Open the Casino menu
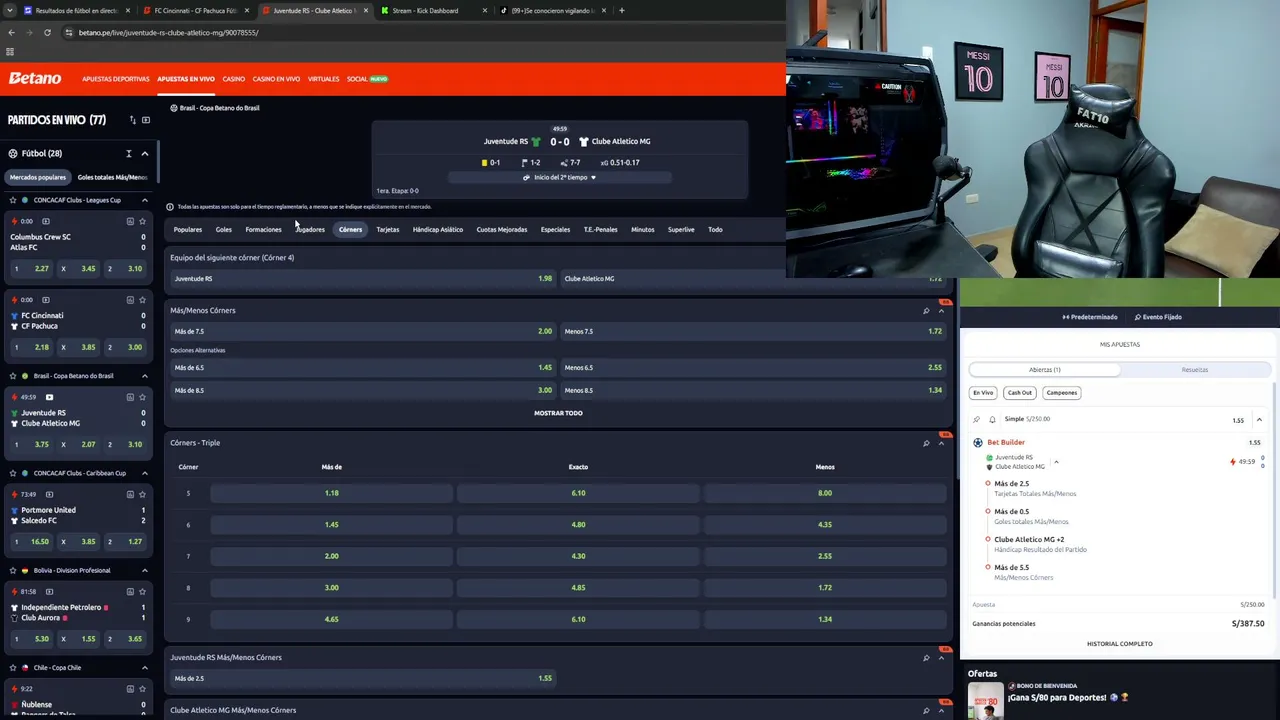Image resolution: width=1280 pixels, height=720 pixels. pos(233,79)
